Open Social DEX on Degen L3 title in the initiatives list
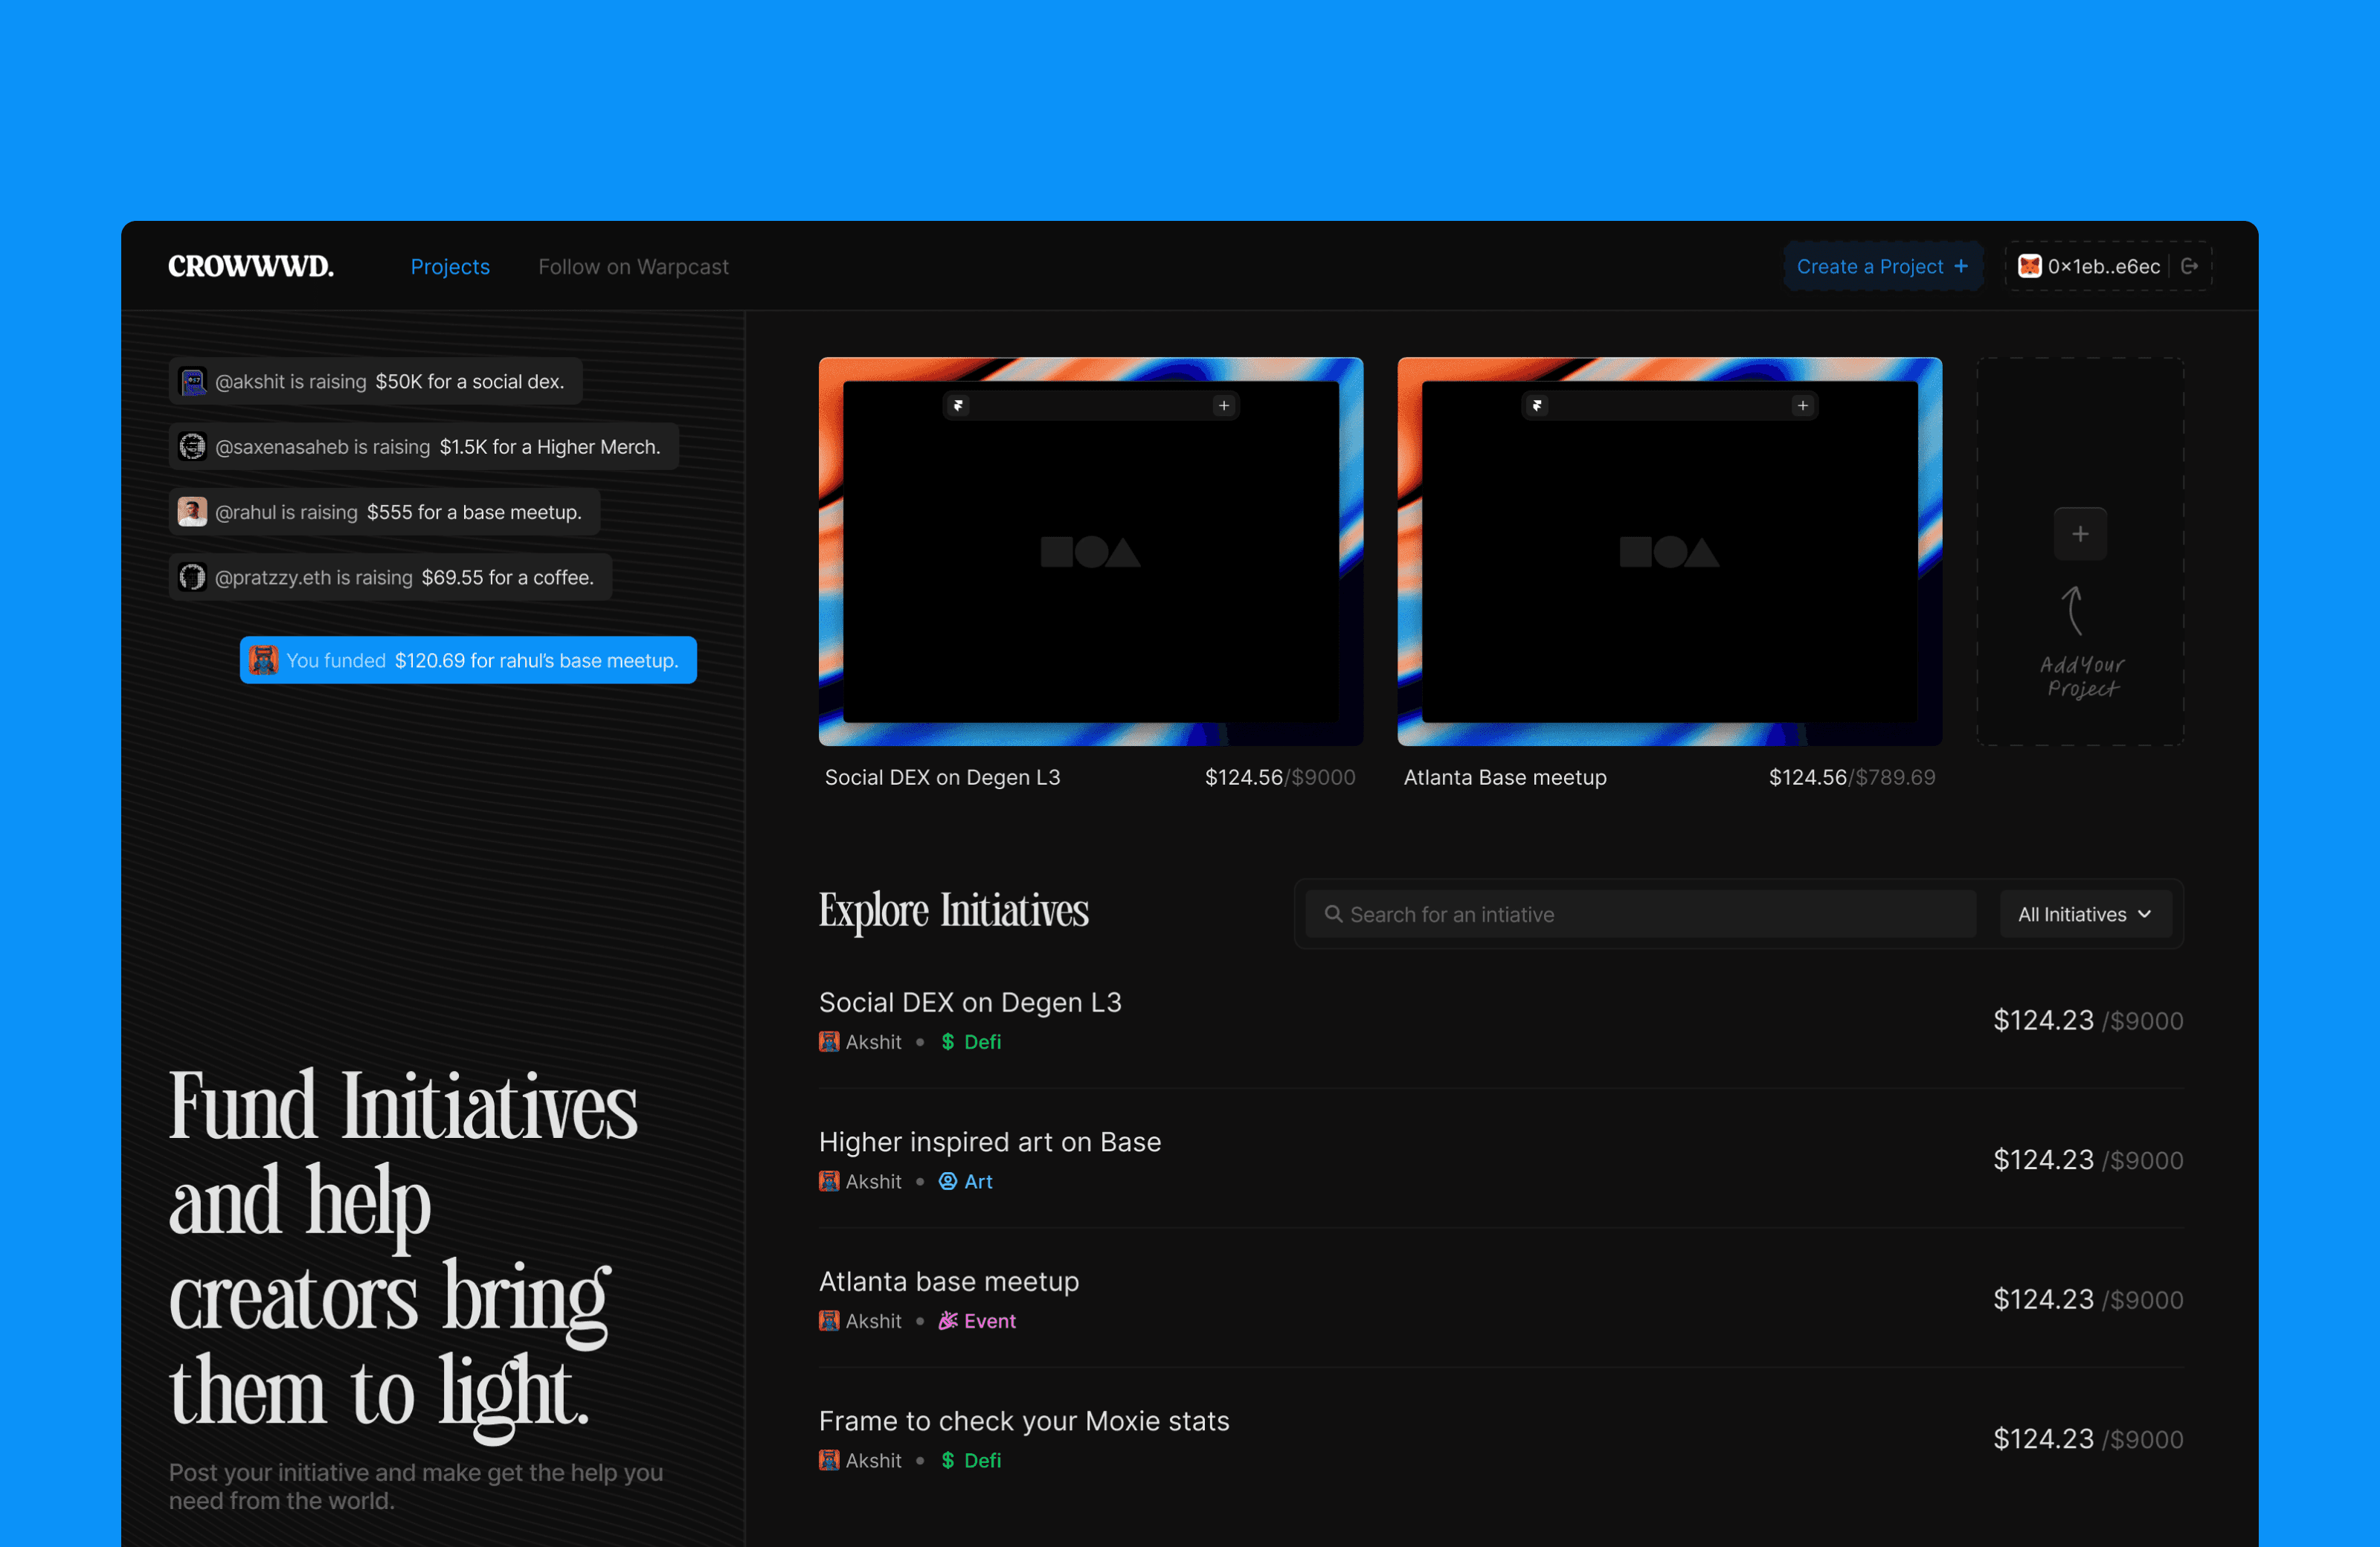This screenshot has width=2380, height=1547. click(x=970, y=1002)
